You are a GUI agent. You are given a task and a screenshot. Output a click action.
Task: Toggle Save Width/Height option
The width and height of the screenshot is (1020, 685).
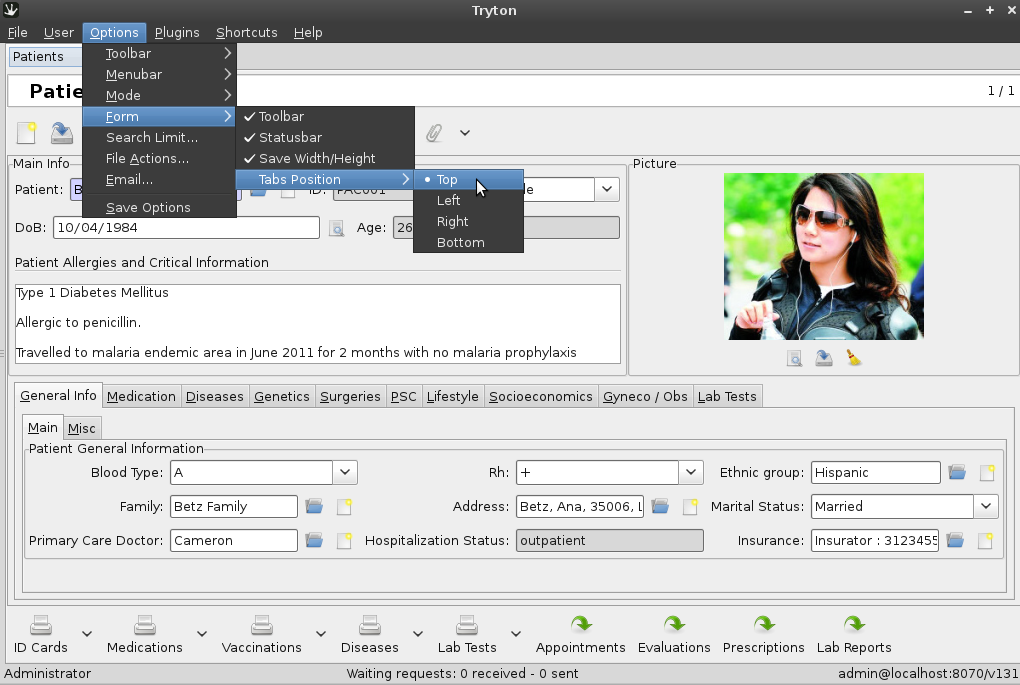316,159
